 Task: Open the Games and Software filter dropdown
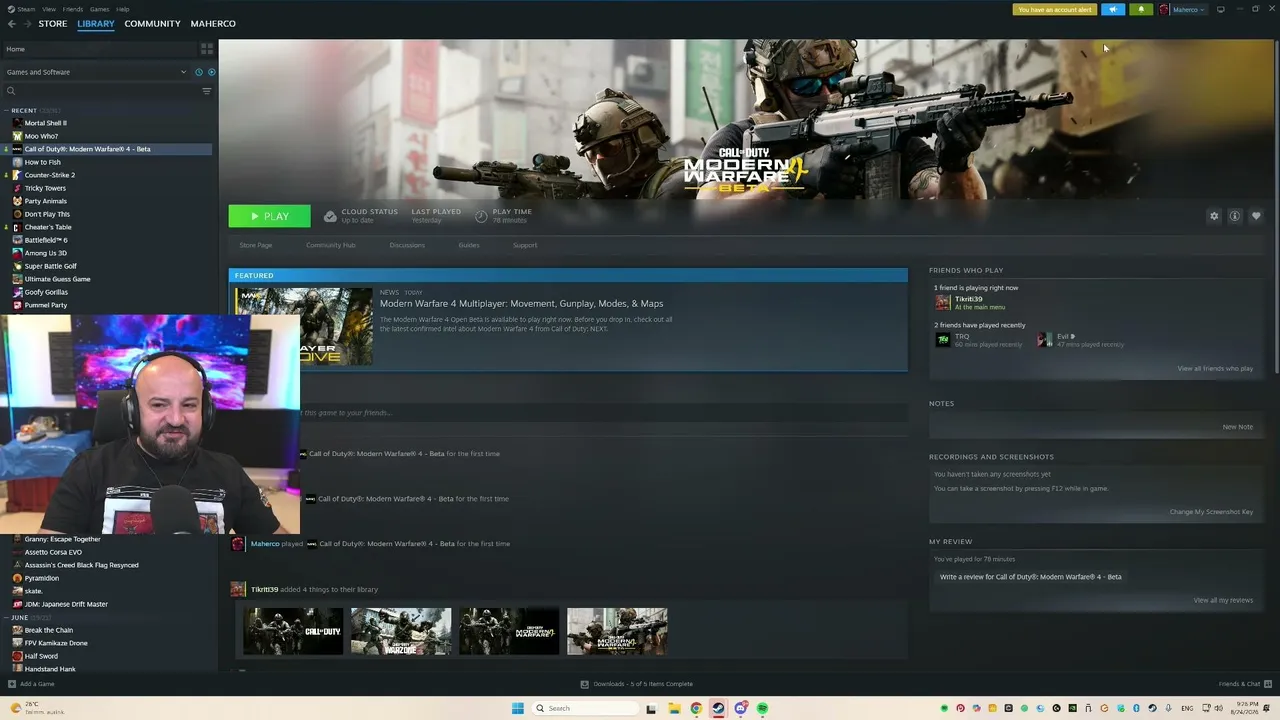tap(96, 72)
